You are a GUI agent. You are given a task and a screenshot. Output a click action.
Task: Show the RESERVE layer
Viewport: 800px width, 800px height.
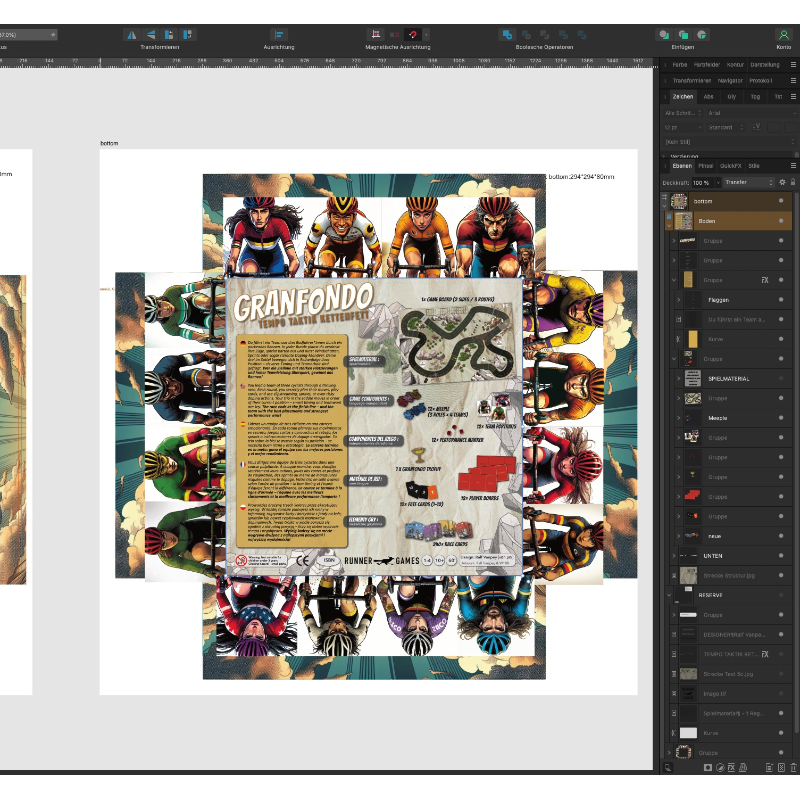pos(781,595)
